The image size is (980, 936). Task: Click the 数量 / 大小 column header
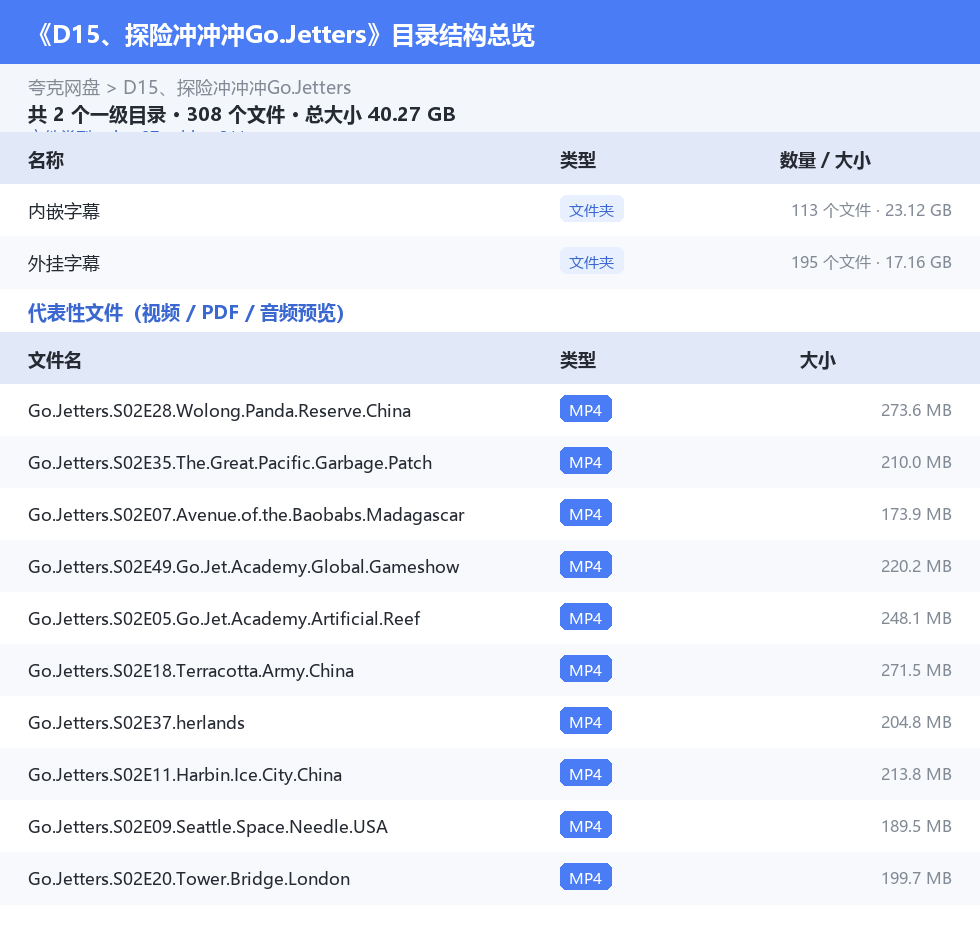coord(824,160)
